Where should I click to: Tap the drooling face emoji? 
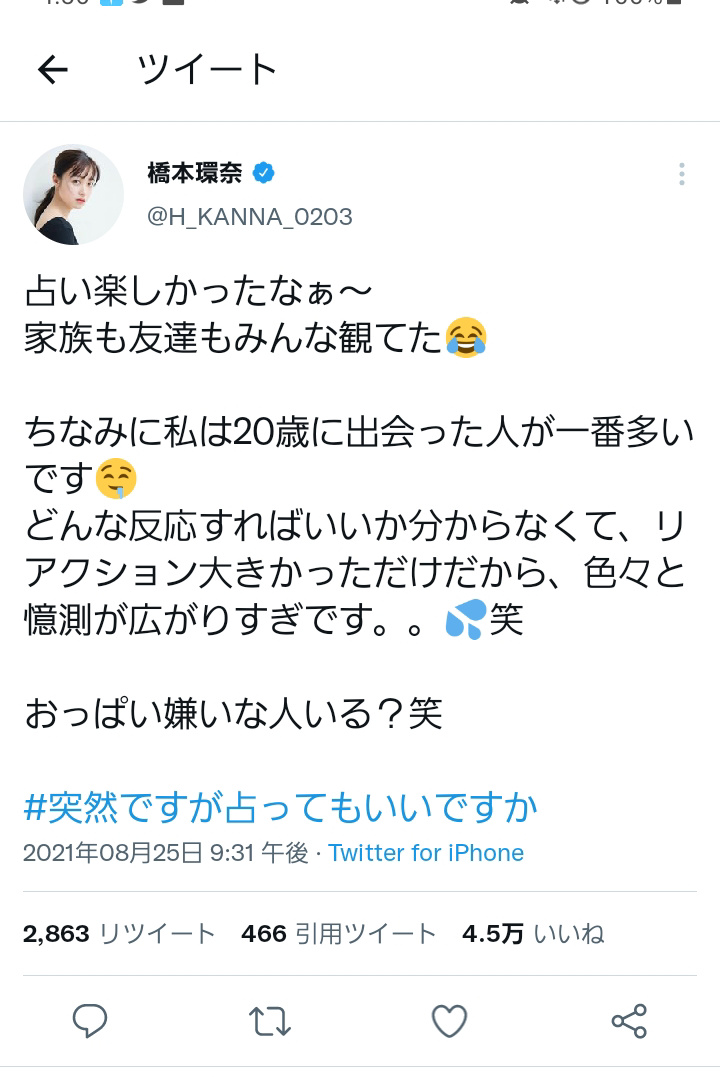pyautogui.click(x=115, y=478)
